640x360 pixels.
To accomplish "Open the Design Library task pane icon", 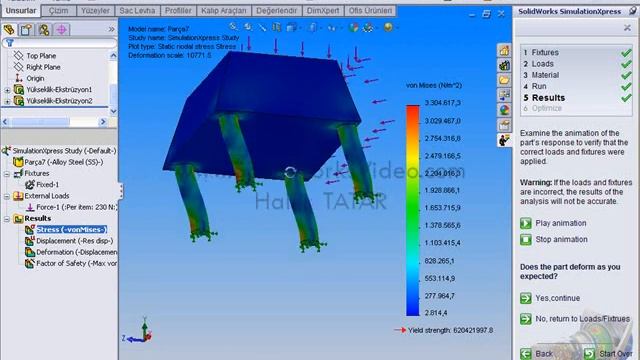I will (504, 65).
